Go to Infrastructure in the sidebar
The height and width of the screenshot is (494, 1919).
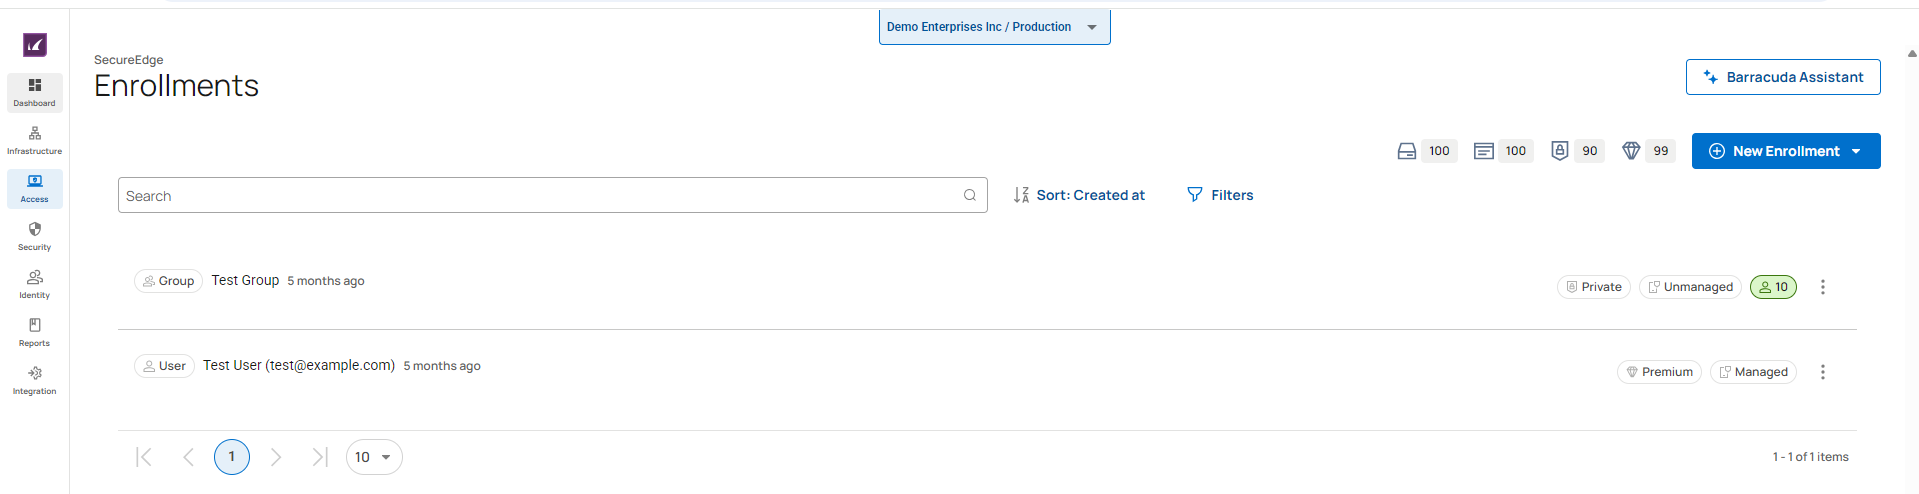[x=35, y=139]
